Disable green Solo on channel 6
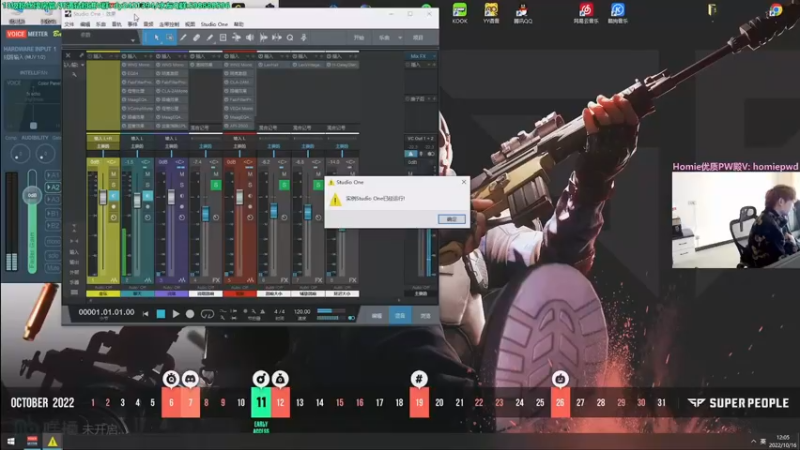 (x=284, y=185)
